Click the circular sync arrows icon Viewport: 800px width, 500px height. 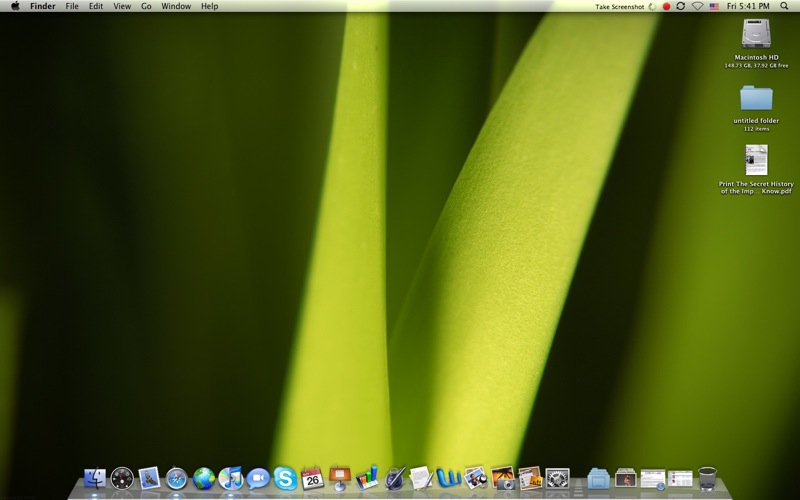coord(681,6)
